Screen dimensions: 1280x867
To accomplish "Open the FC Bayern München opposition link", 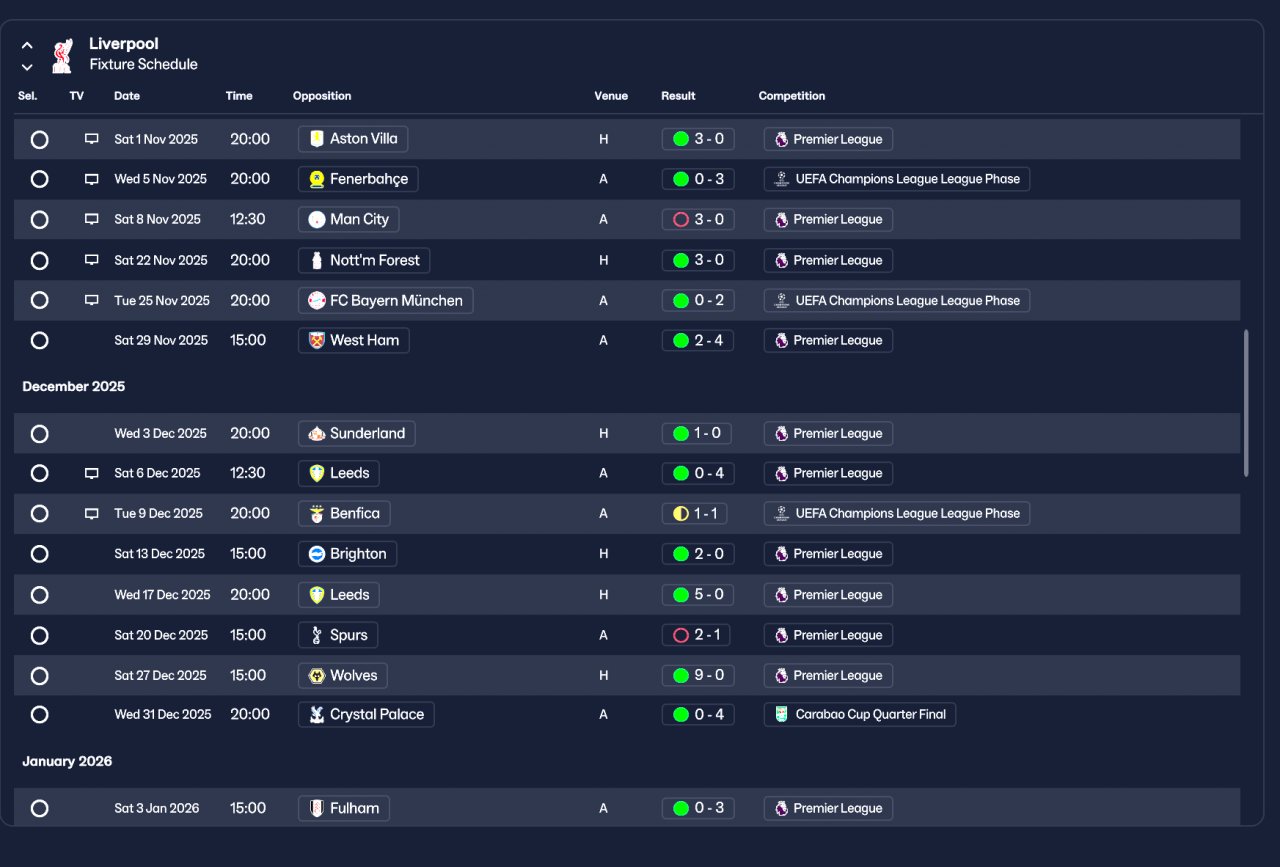I will click(x=386, y=301).
